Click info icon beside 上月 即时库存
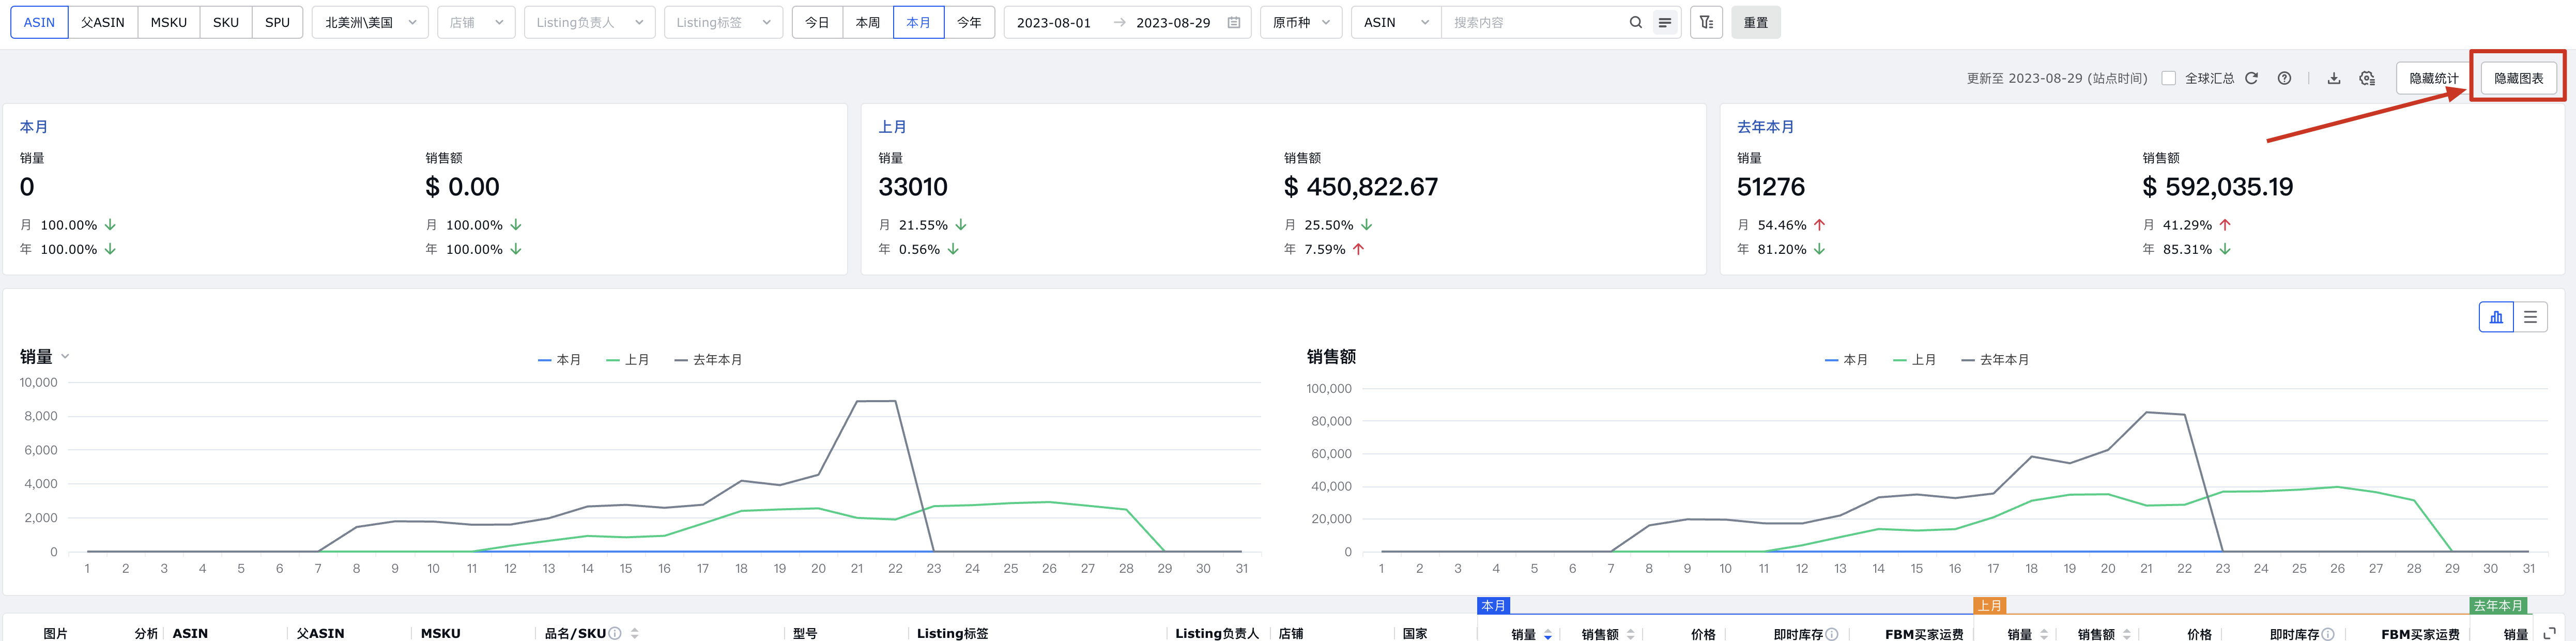This screenshot has height=641, width=2576. pyautogui.click(x=2328, y=634)
